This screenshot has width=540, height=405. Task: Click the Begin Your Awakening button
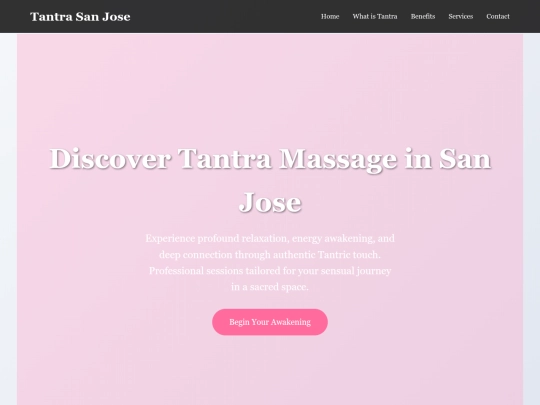pos(270,322)
